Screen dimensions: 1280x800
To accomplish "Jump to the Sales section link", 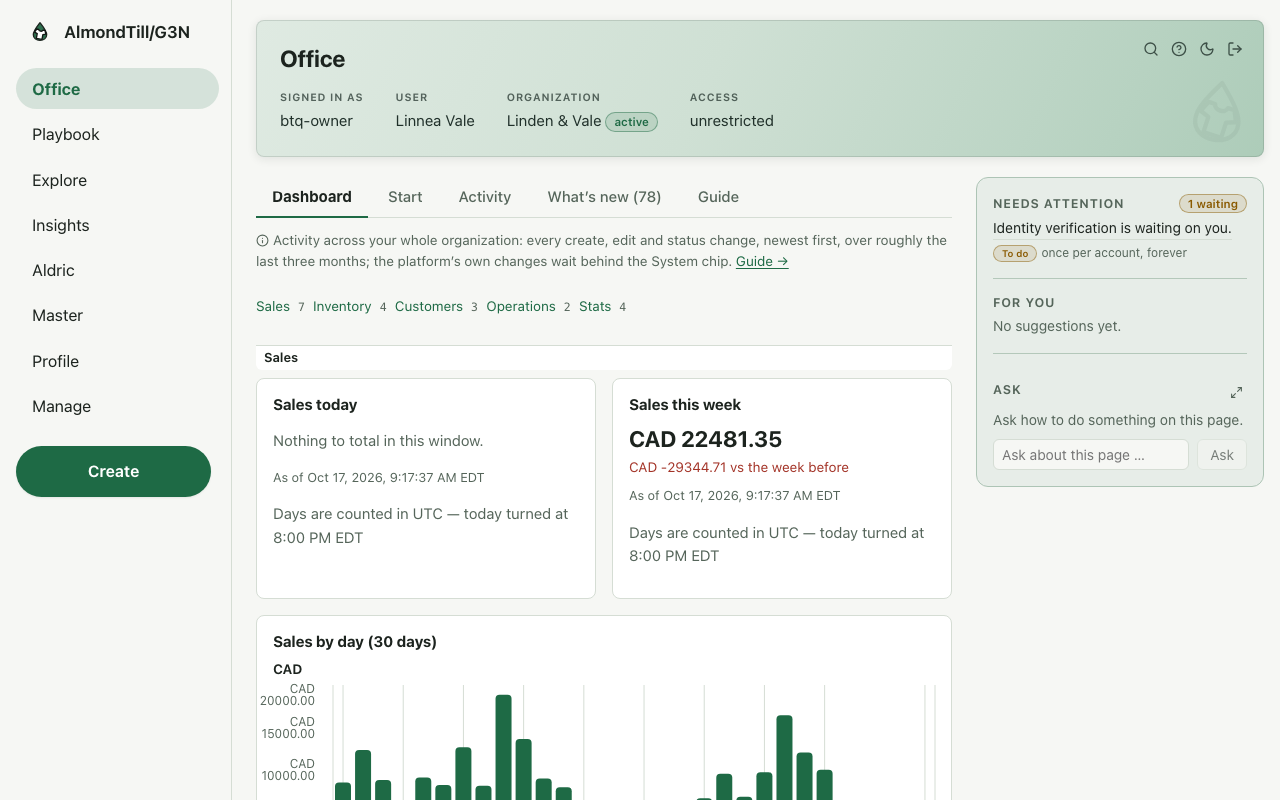I will pos(273,307).
